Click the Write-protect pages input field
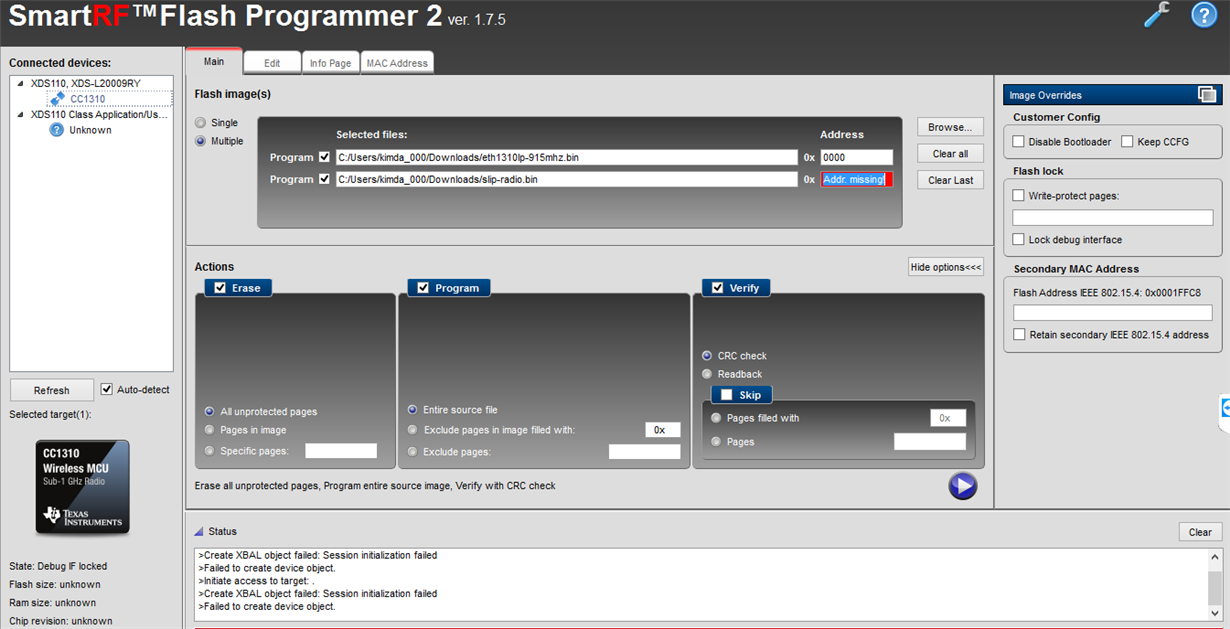 coord(1113,217)
